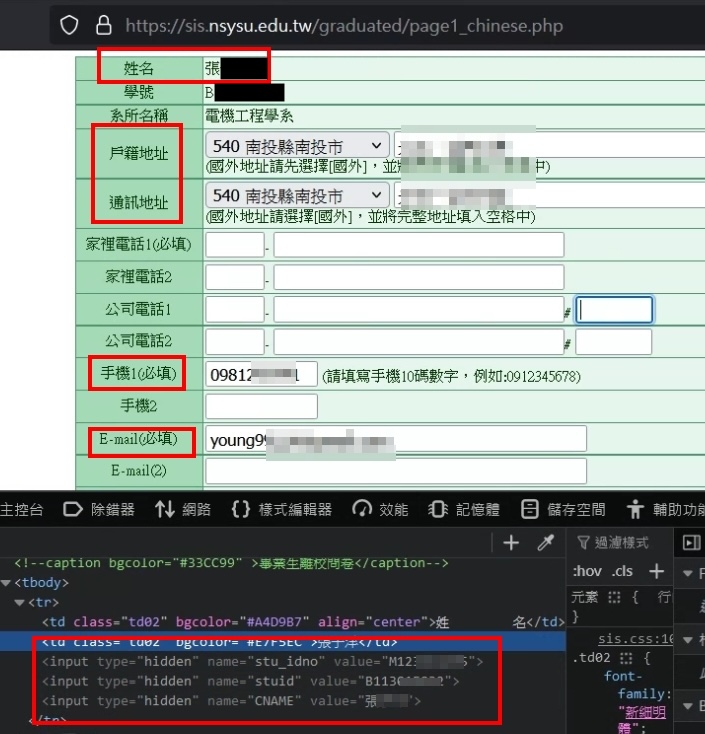Image resolution: width=705 pixels, height=734 pixels.
Task: Open the Performance (效能) tab
Action: [380, 509]
